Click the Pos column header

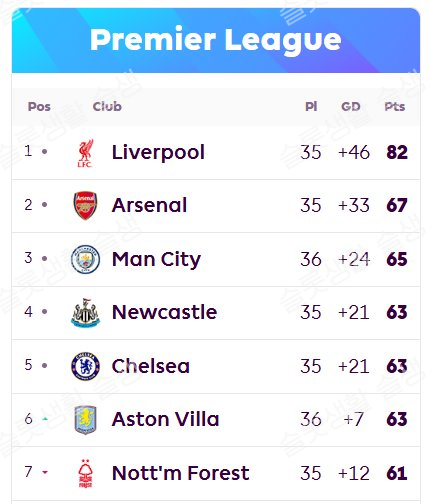(x=39, y=107)
